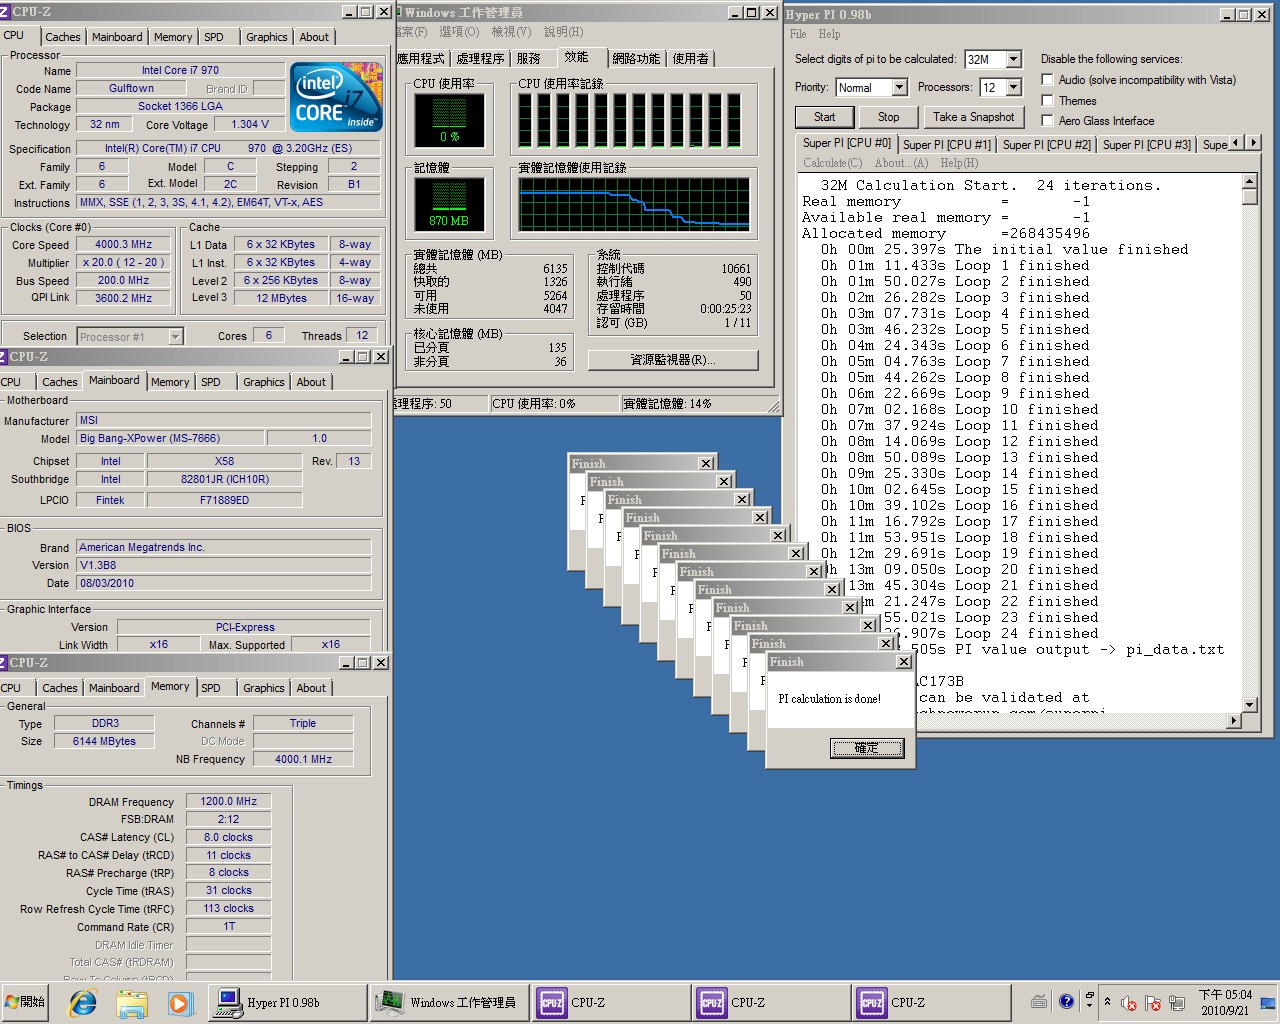
Task: Click the Calculate(C) menu in Super PI
Action: click(832, 163)
